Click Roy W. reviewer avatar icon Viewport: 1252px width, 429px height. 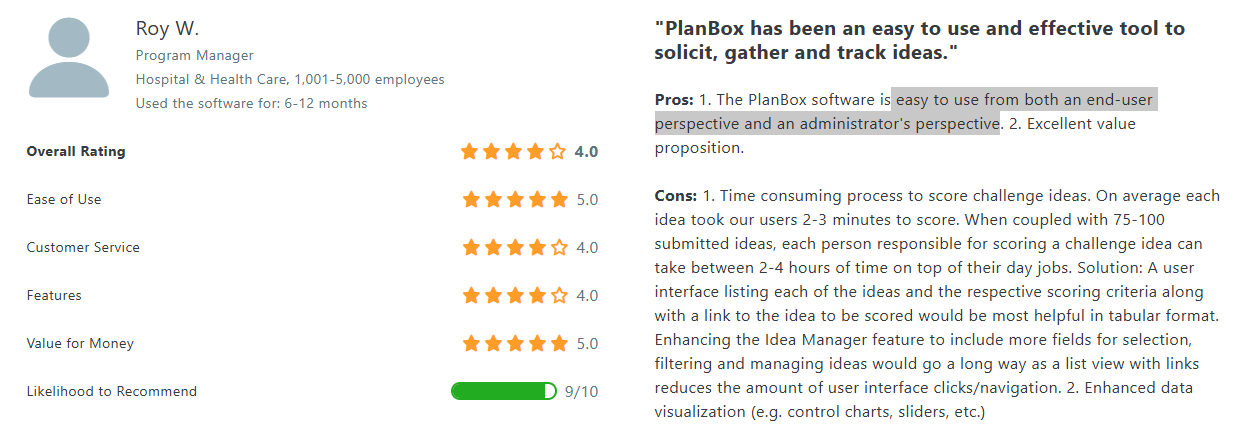click(69, 60)
